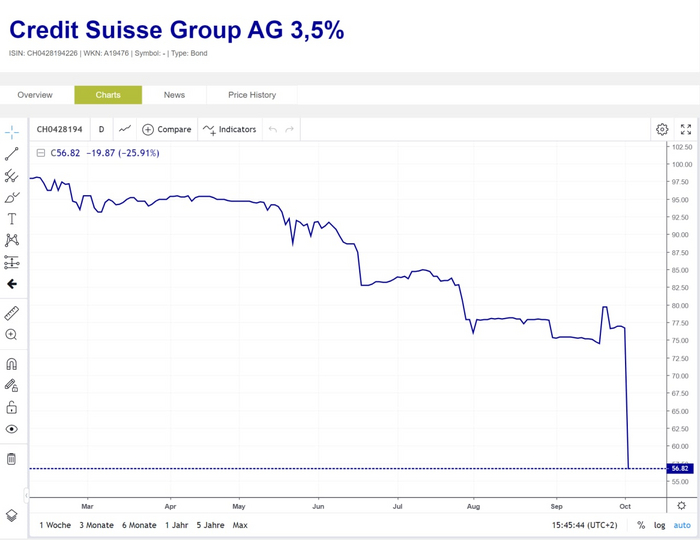The height and width of the screenshot is (540, 700).
Task: Toggle magnet mode on
Action: tap(12, 364)
